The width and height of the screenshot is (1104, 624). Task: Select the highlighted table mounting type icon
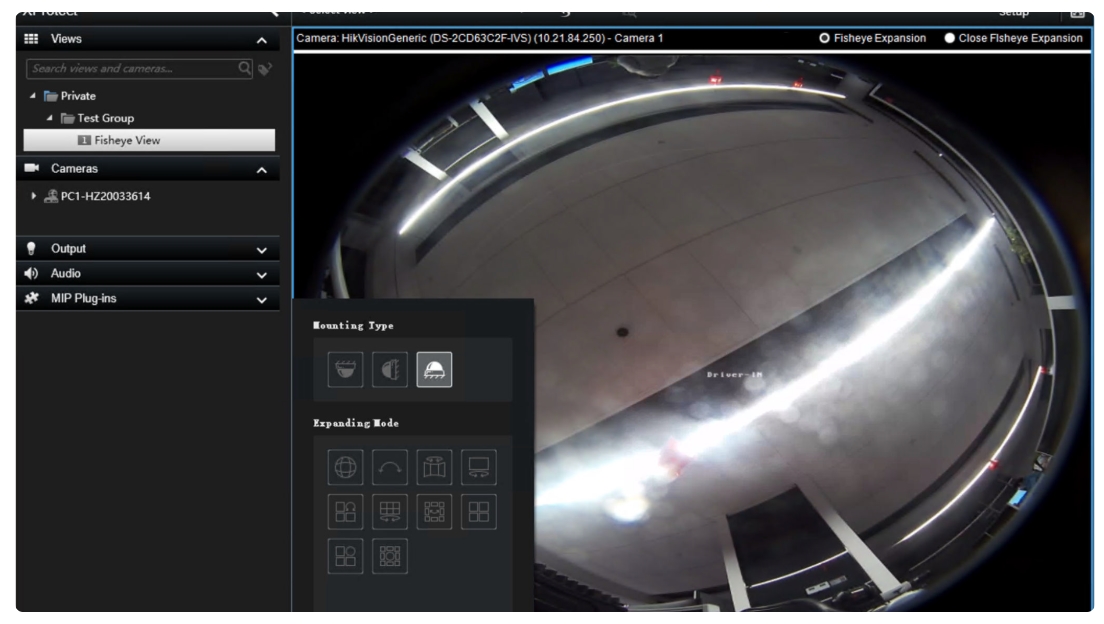point(434,369)
